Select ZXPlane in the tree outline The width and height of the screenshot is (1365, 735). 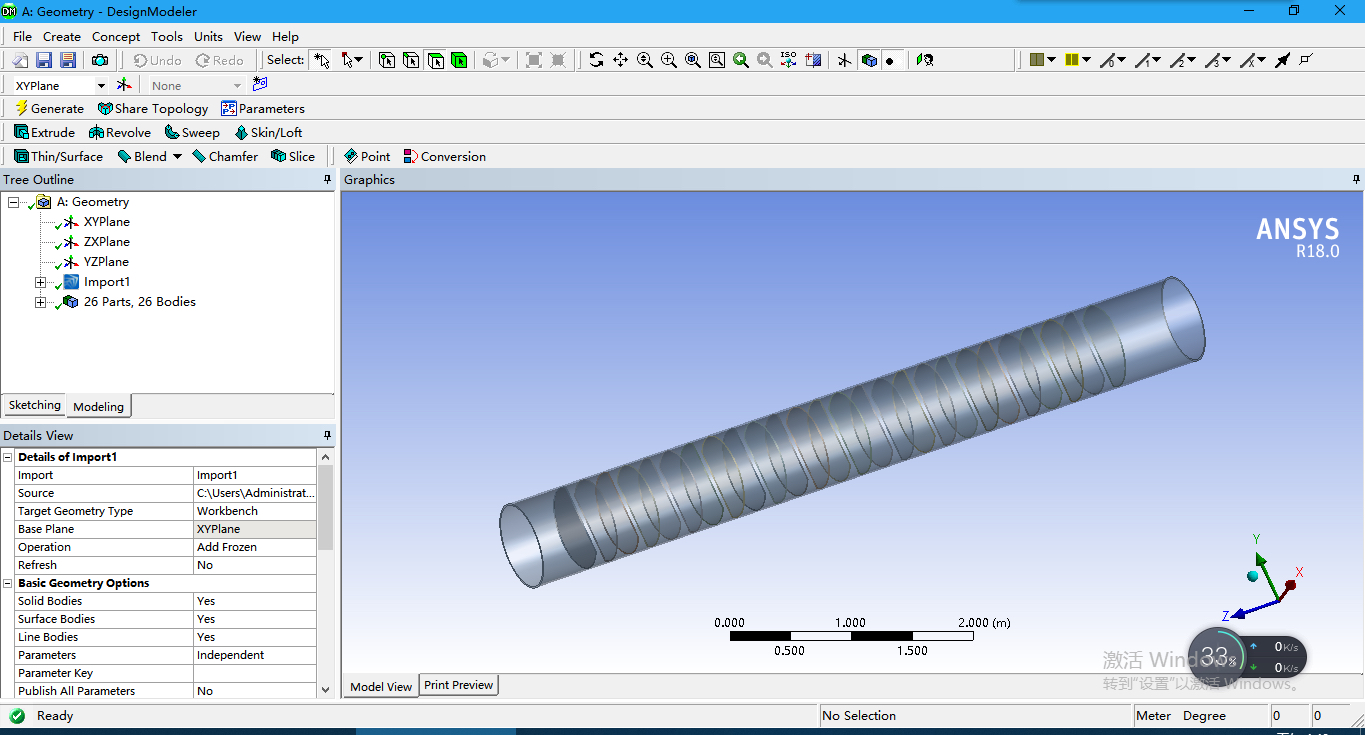pos(106,242)
